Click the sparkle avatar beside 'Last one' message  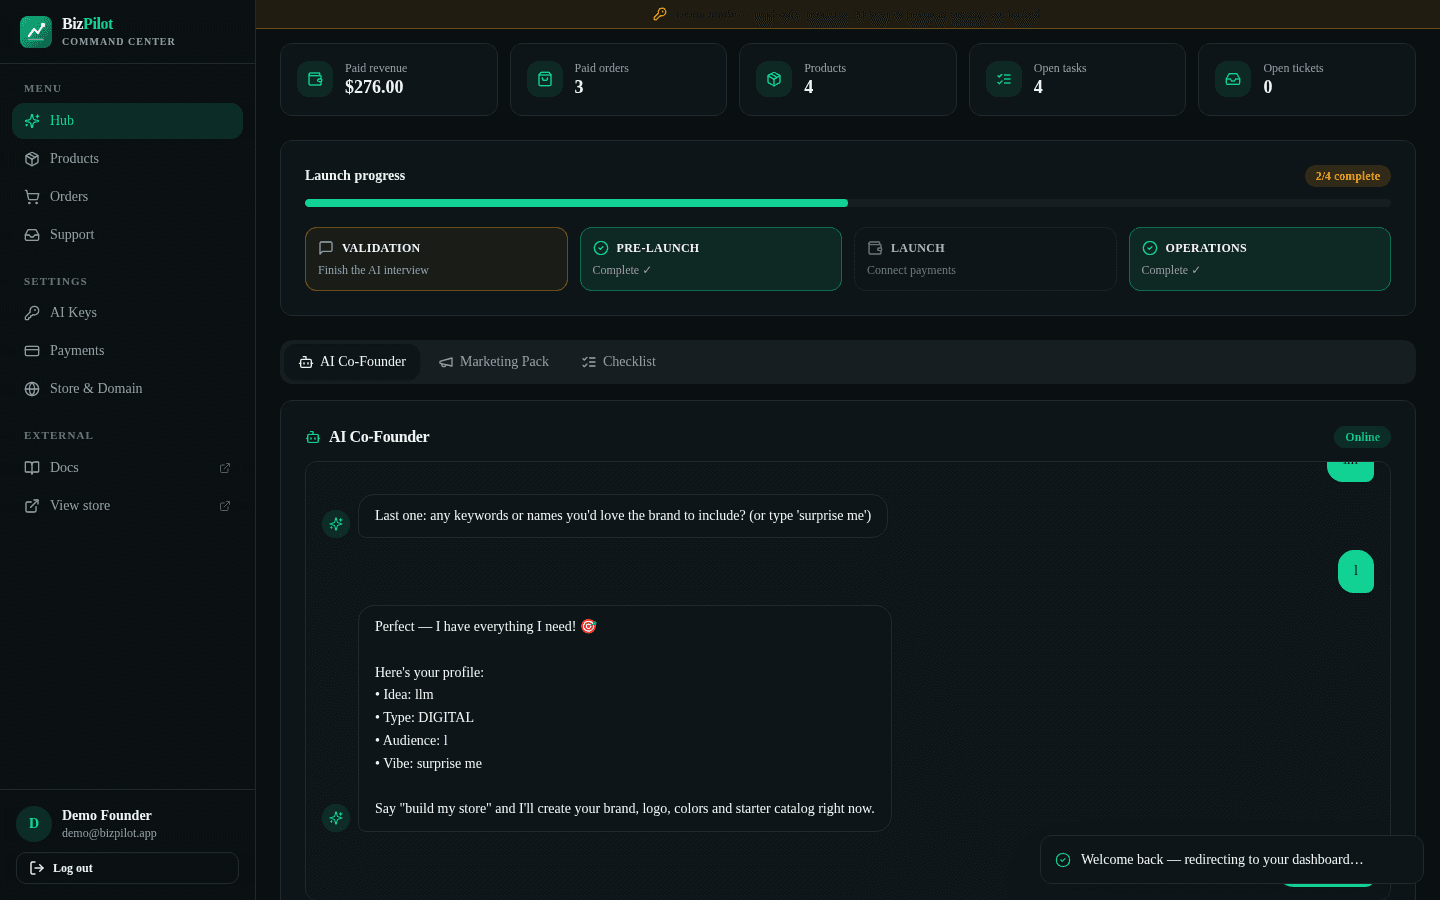coord(336,523)
